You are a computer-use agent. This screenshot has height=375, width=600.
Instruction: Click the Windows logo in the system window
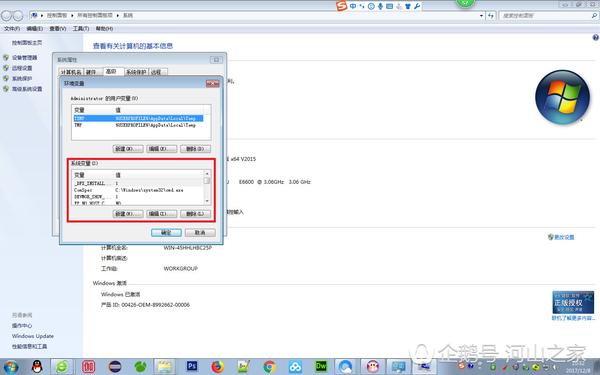point(562,97)
